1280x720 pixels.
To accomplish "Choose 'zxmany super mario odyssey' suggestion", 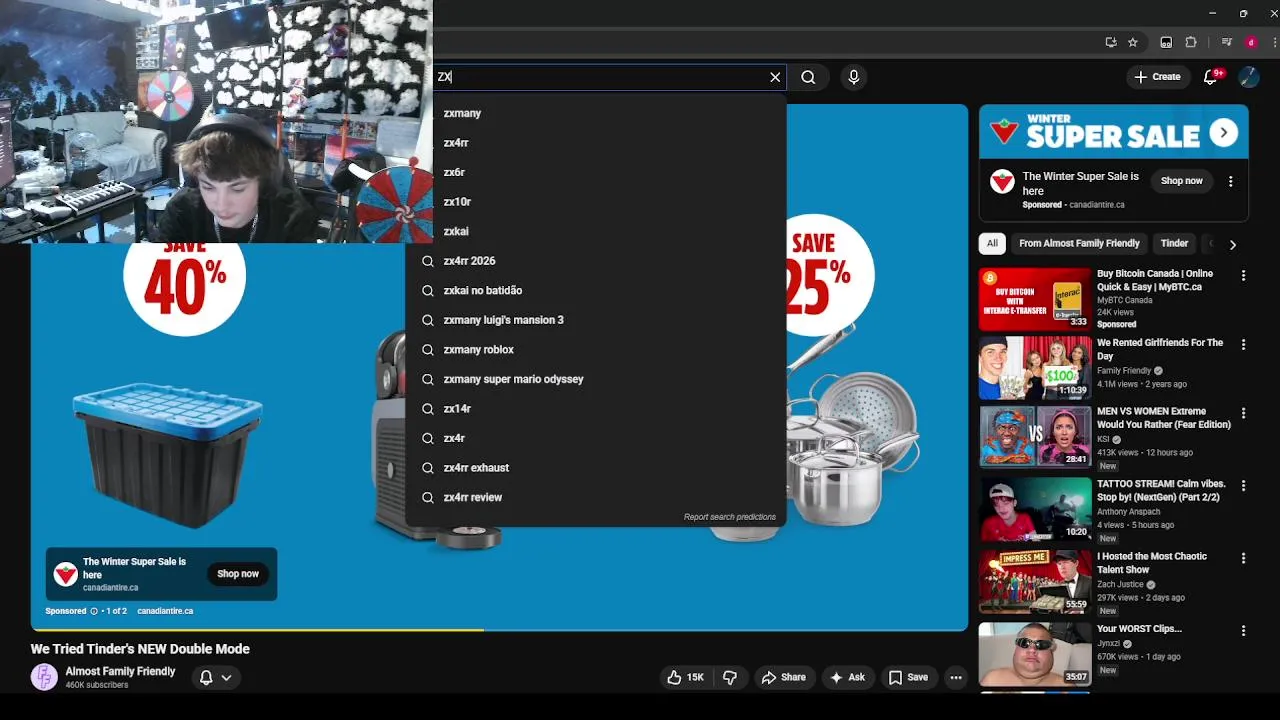I will [596, 379].
